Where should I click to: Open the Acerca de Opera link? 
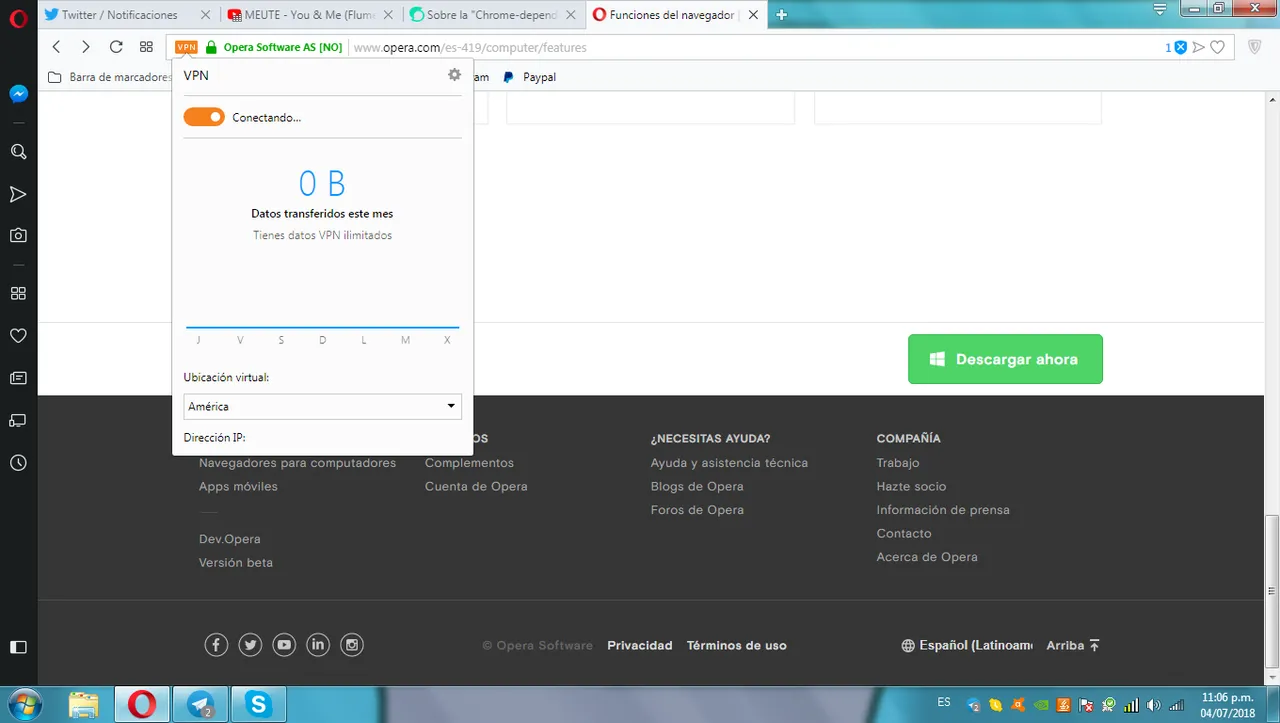[927, 557]
